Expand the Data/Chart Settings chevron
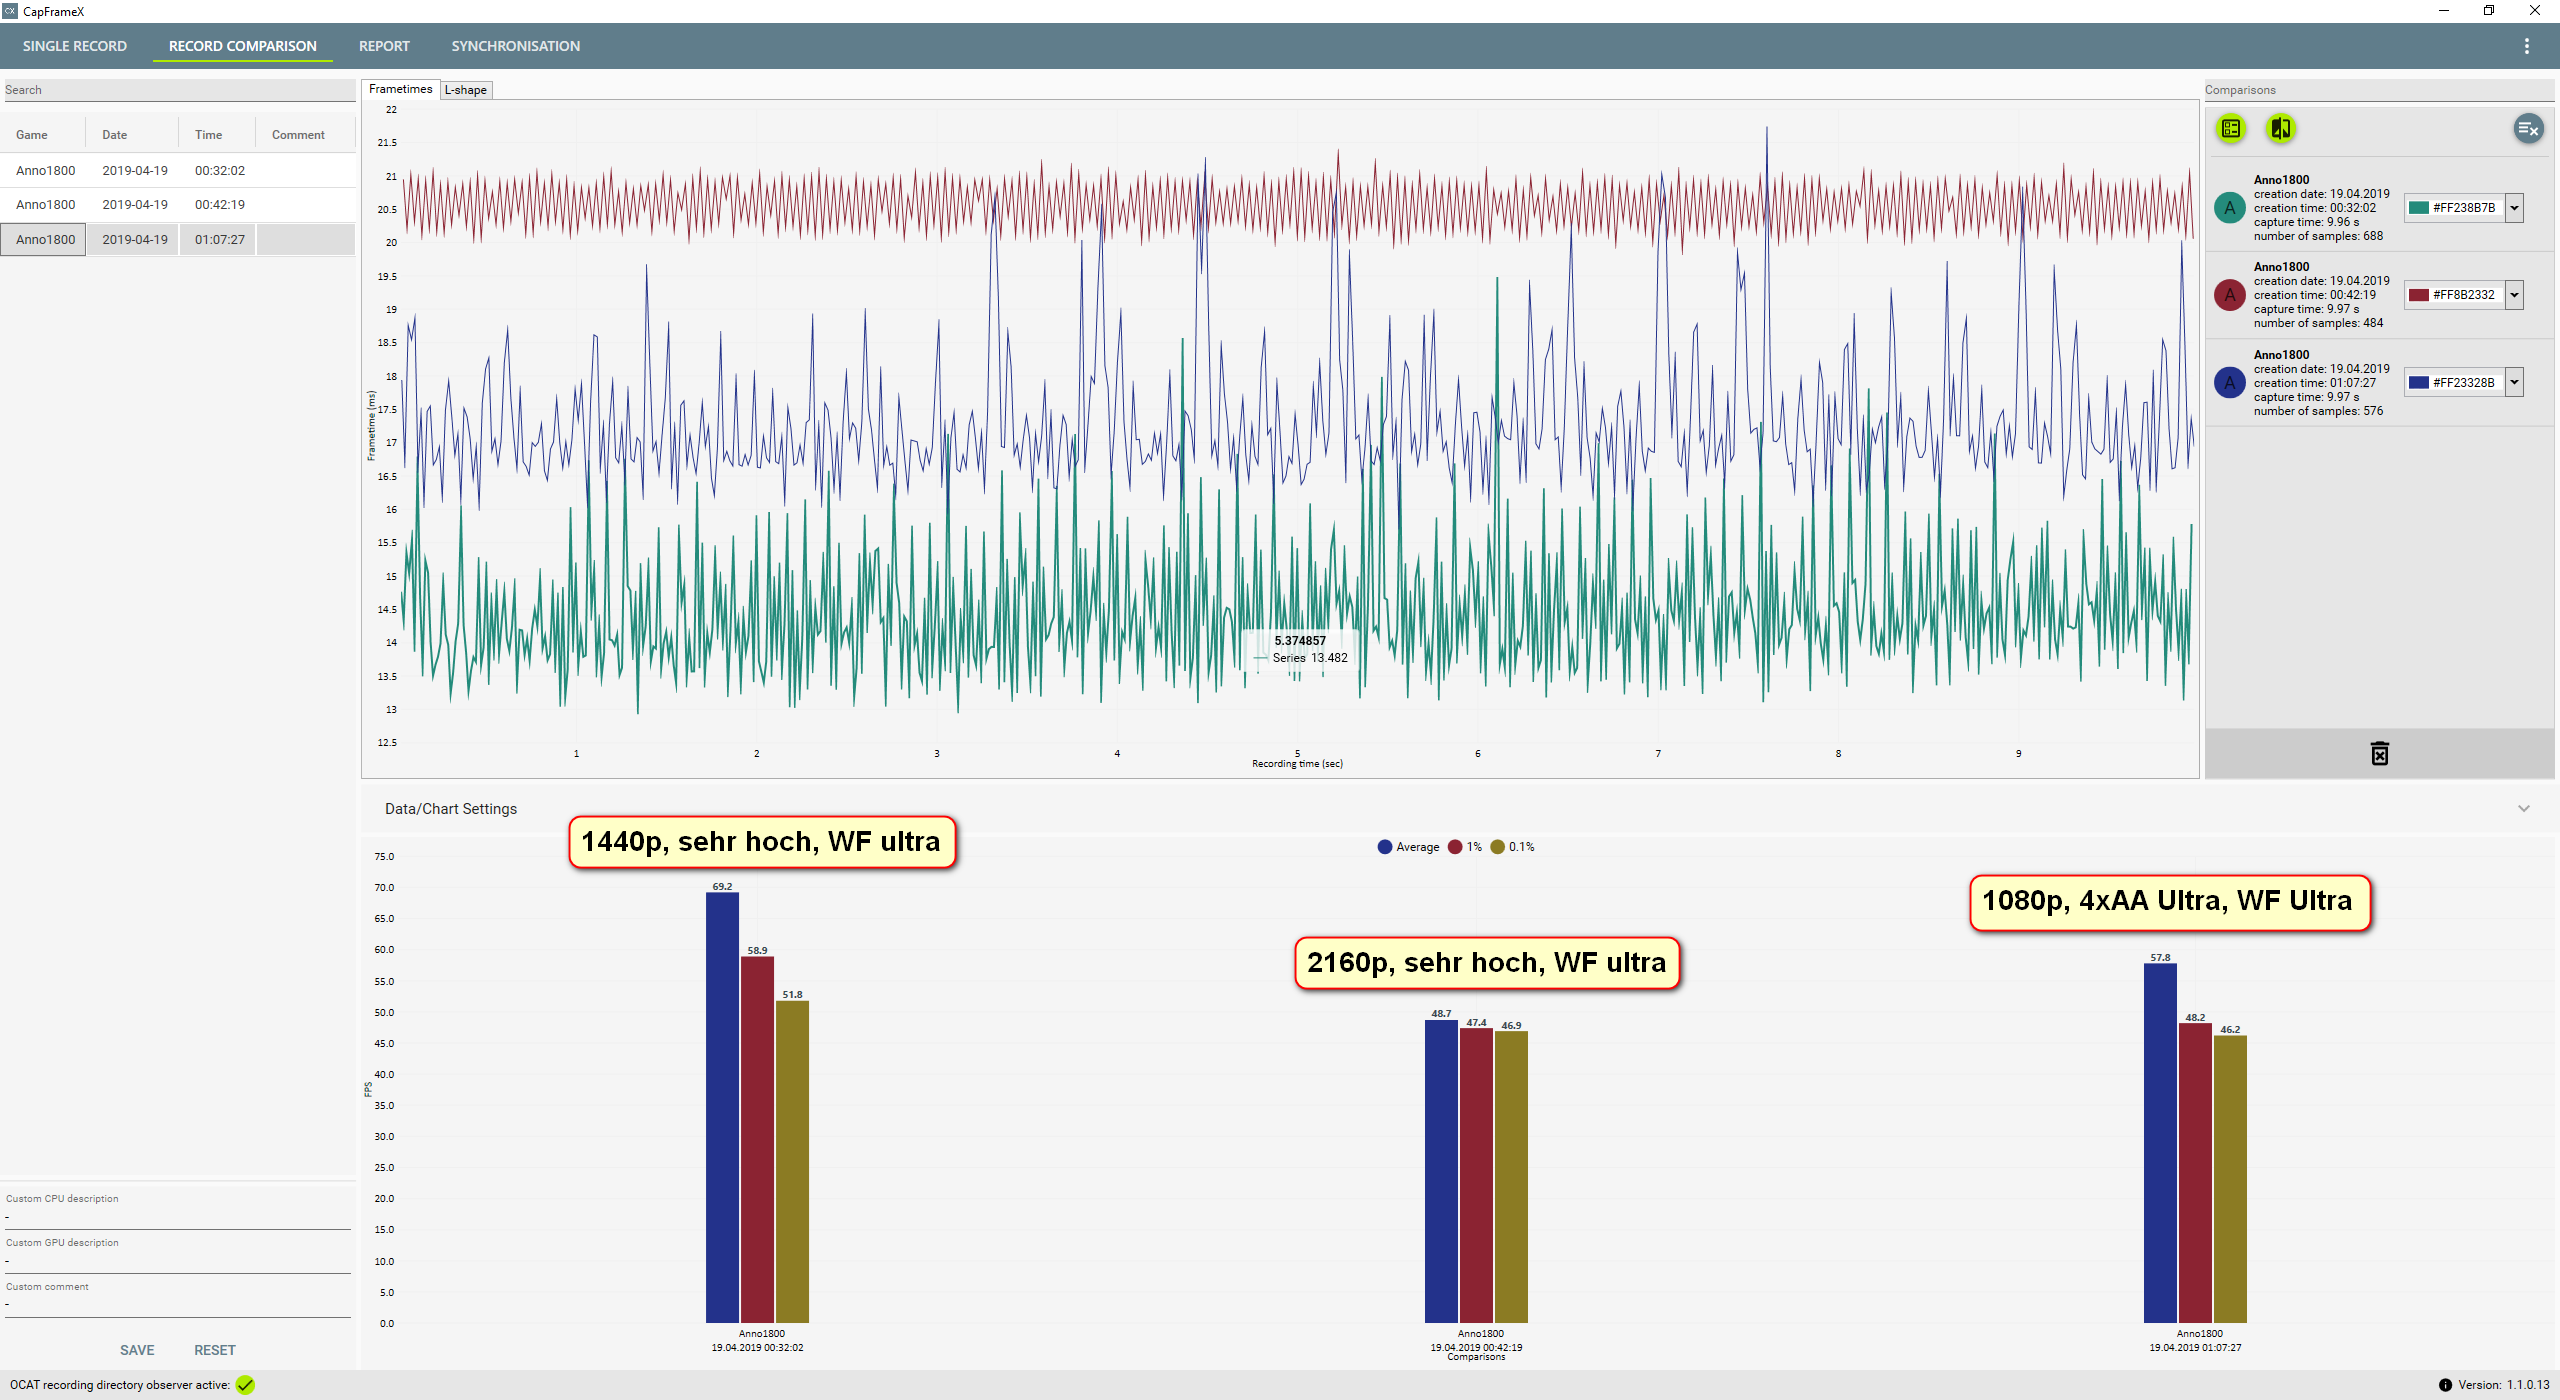2560x1400 pixels. click(2523, 808)
